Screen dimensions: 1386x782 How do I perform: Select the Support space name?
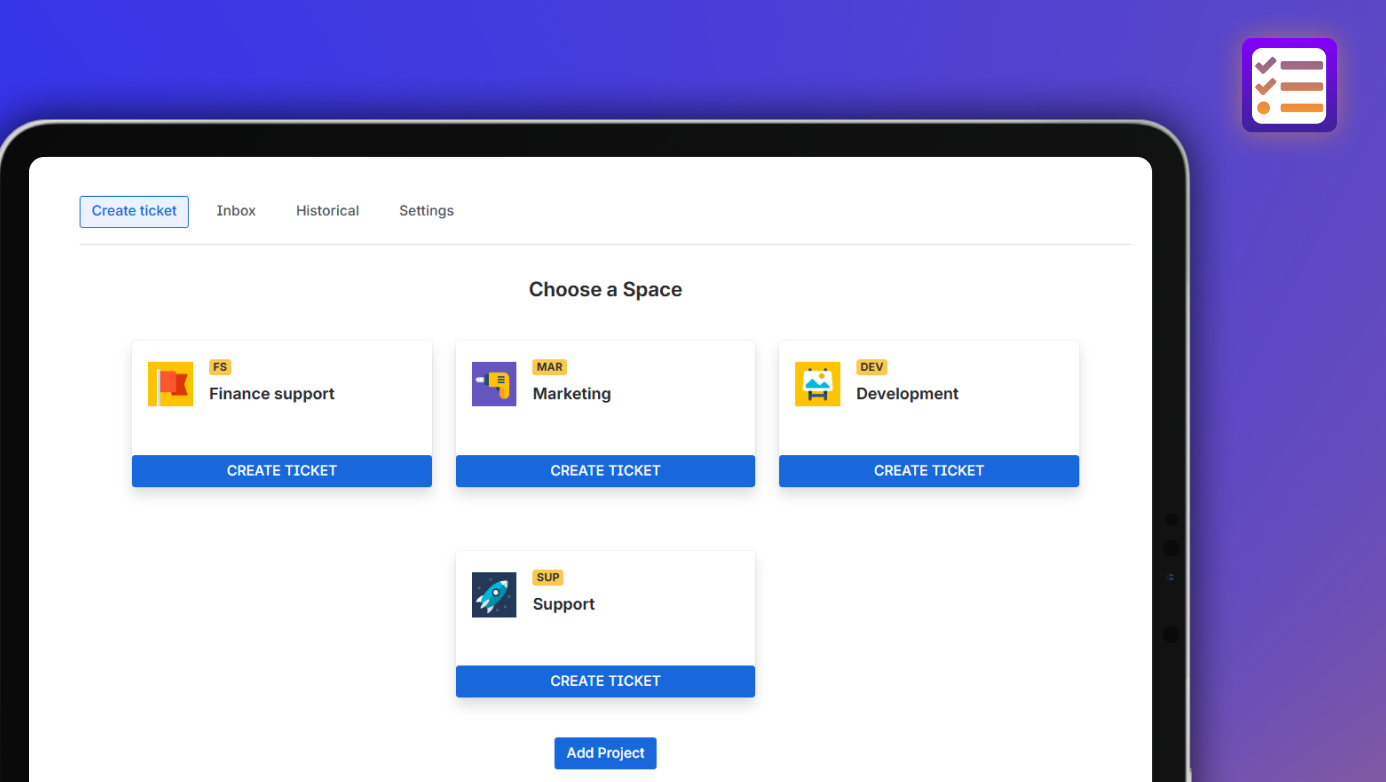click(564, 604)
